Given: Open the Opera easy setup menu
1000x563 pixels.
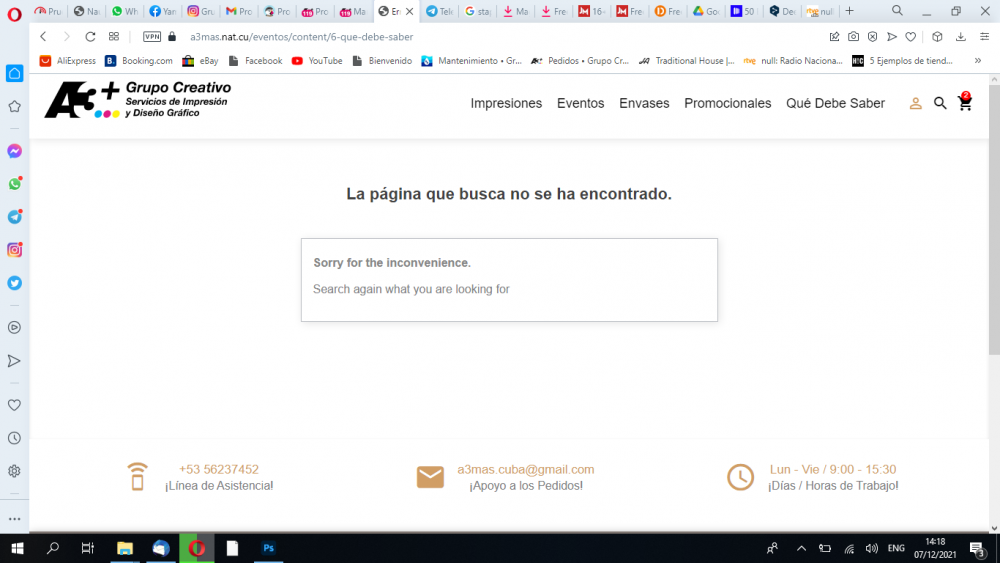Looking at the screenshot, I should [x=985, y=37].
